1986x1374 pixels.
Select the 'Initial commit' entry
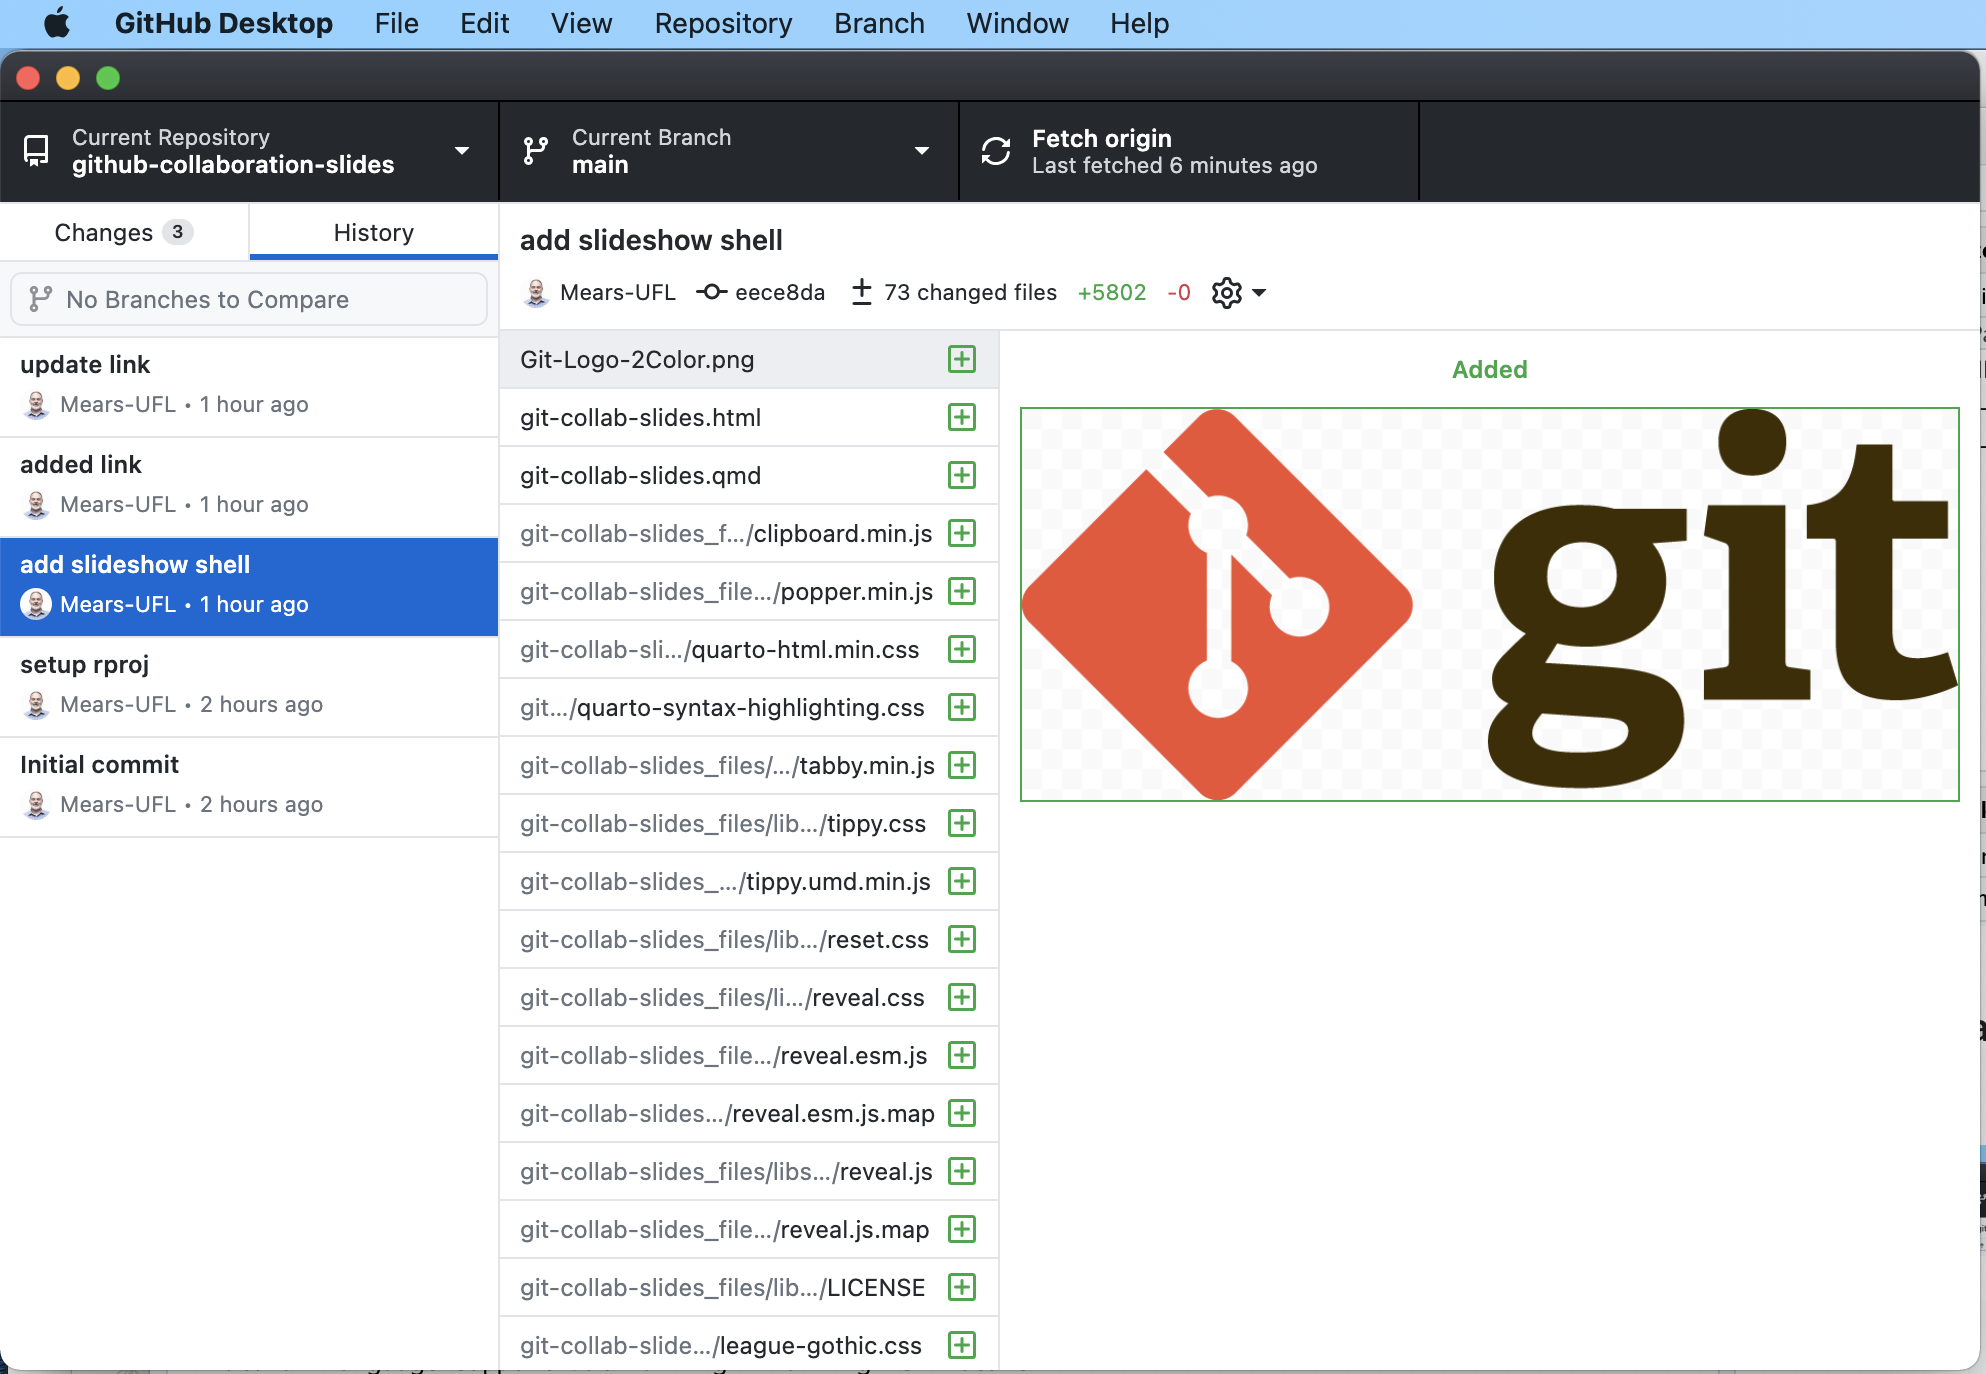tap(248, 786)
